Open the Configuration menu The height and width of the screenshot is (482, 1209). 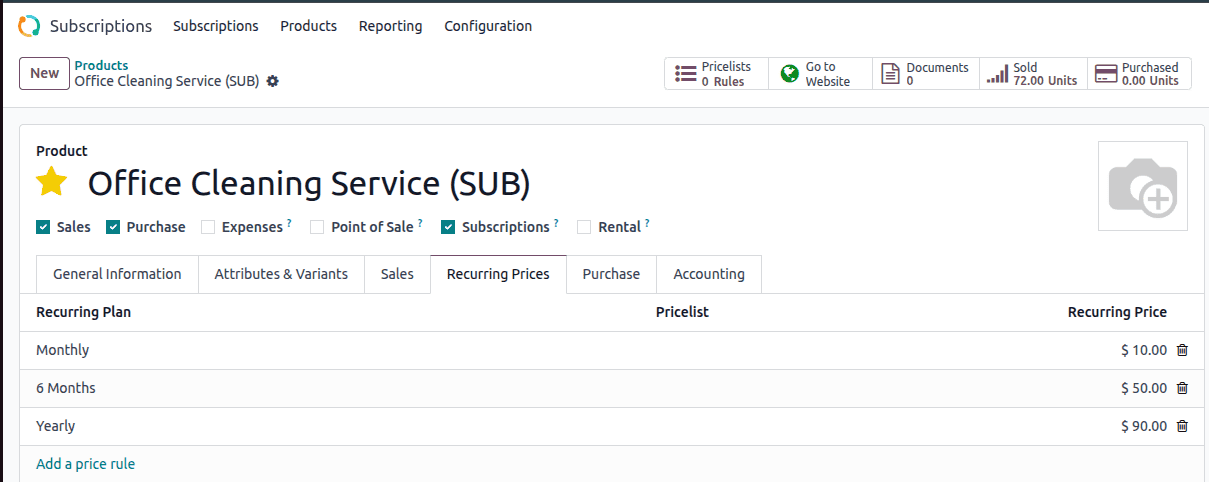[488, 26]
